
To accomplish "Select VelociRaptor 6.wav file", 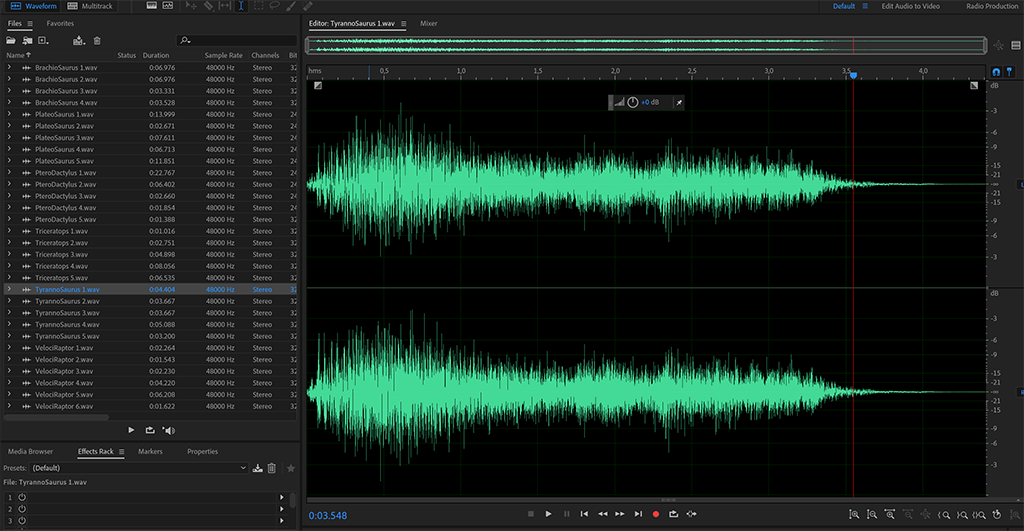I will point(64,406).
